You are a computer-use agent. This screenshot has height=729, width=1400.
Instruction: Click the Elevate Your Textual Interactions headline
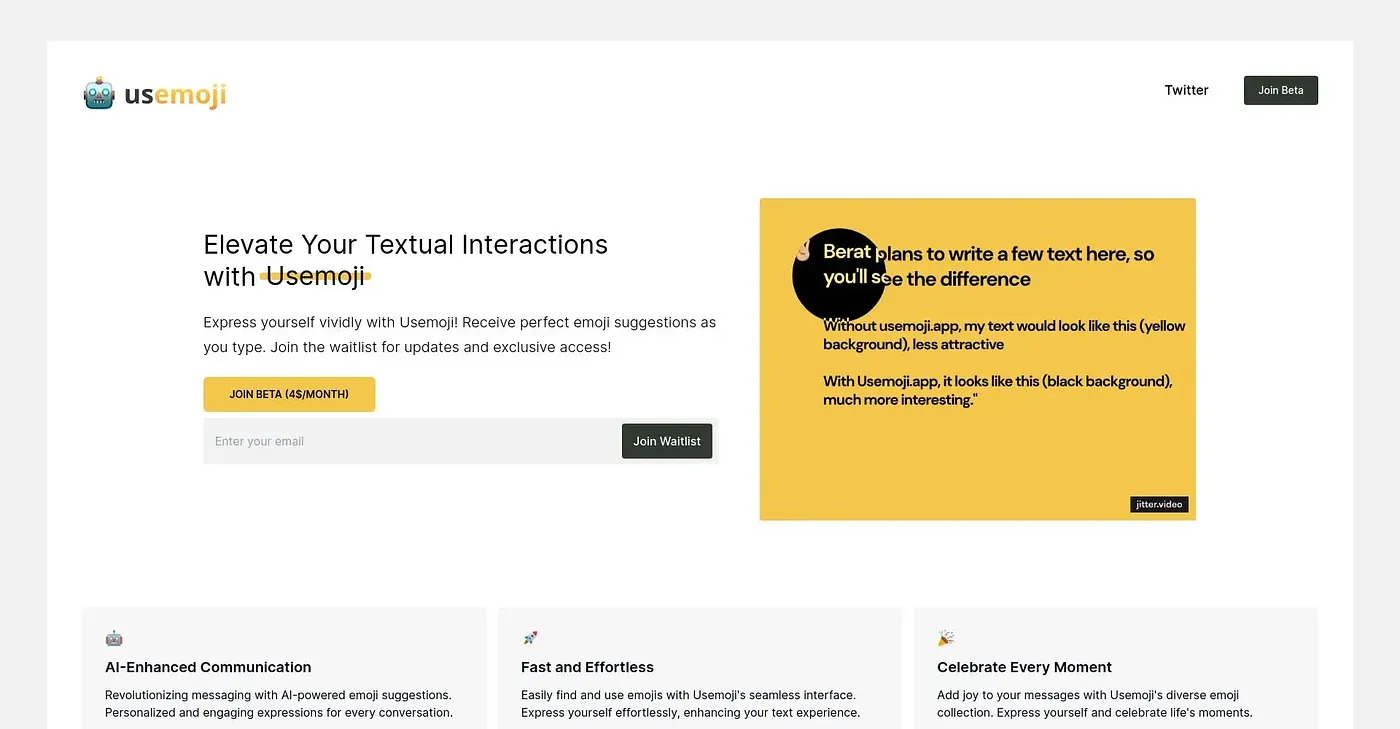(405, 260)
